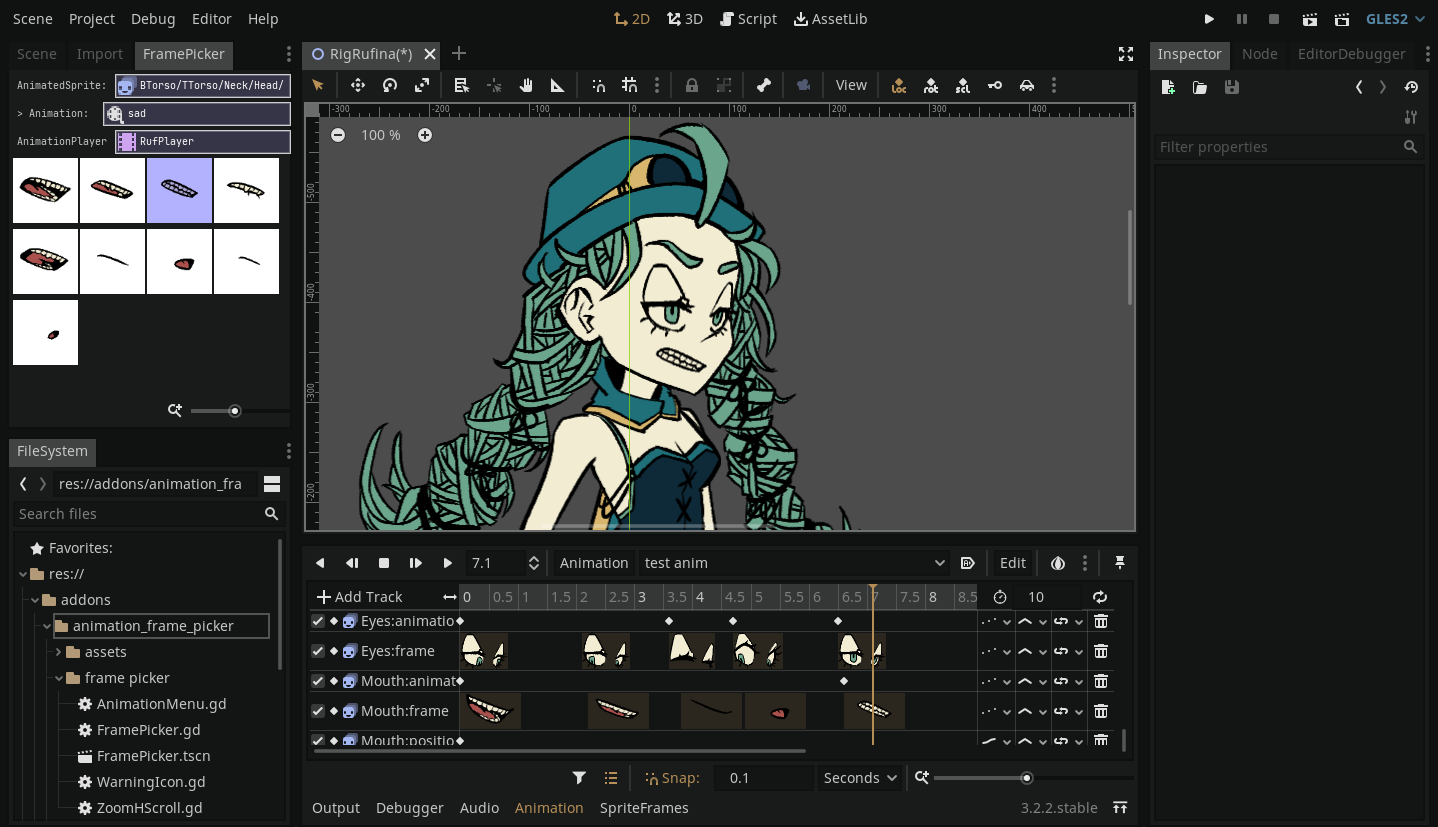This screenshot has width=1438, height=827.
Task: Adjust the FramePicker zoom slider
Action: (235, 410)
